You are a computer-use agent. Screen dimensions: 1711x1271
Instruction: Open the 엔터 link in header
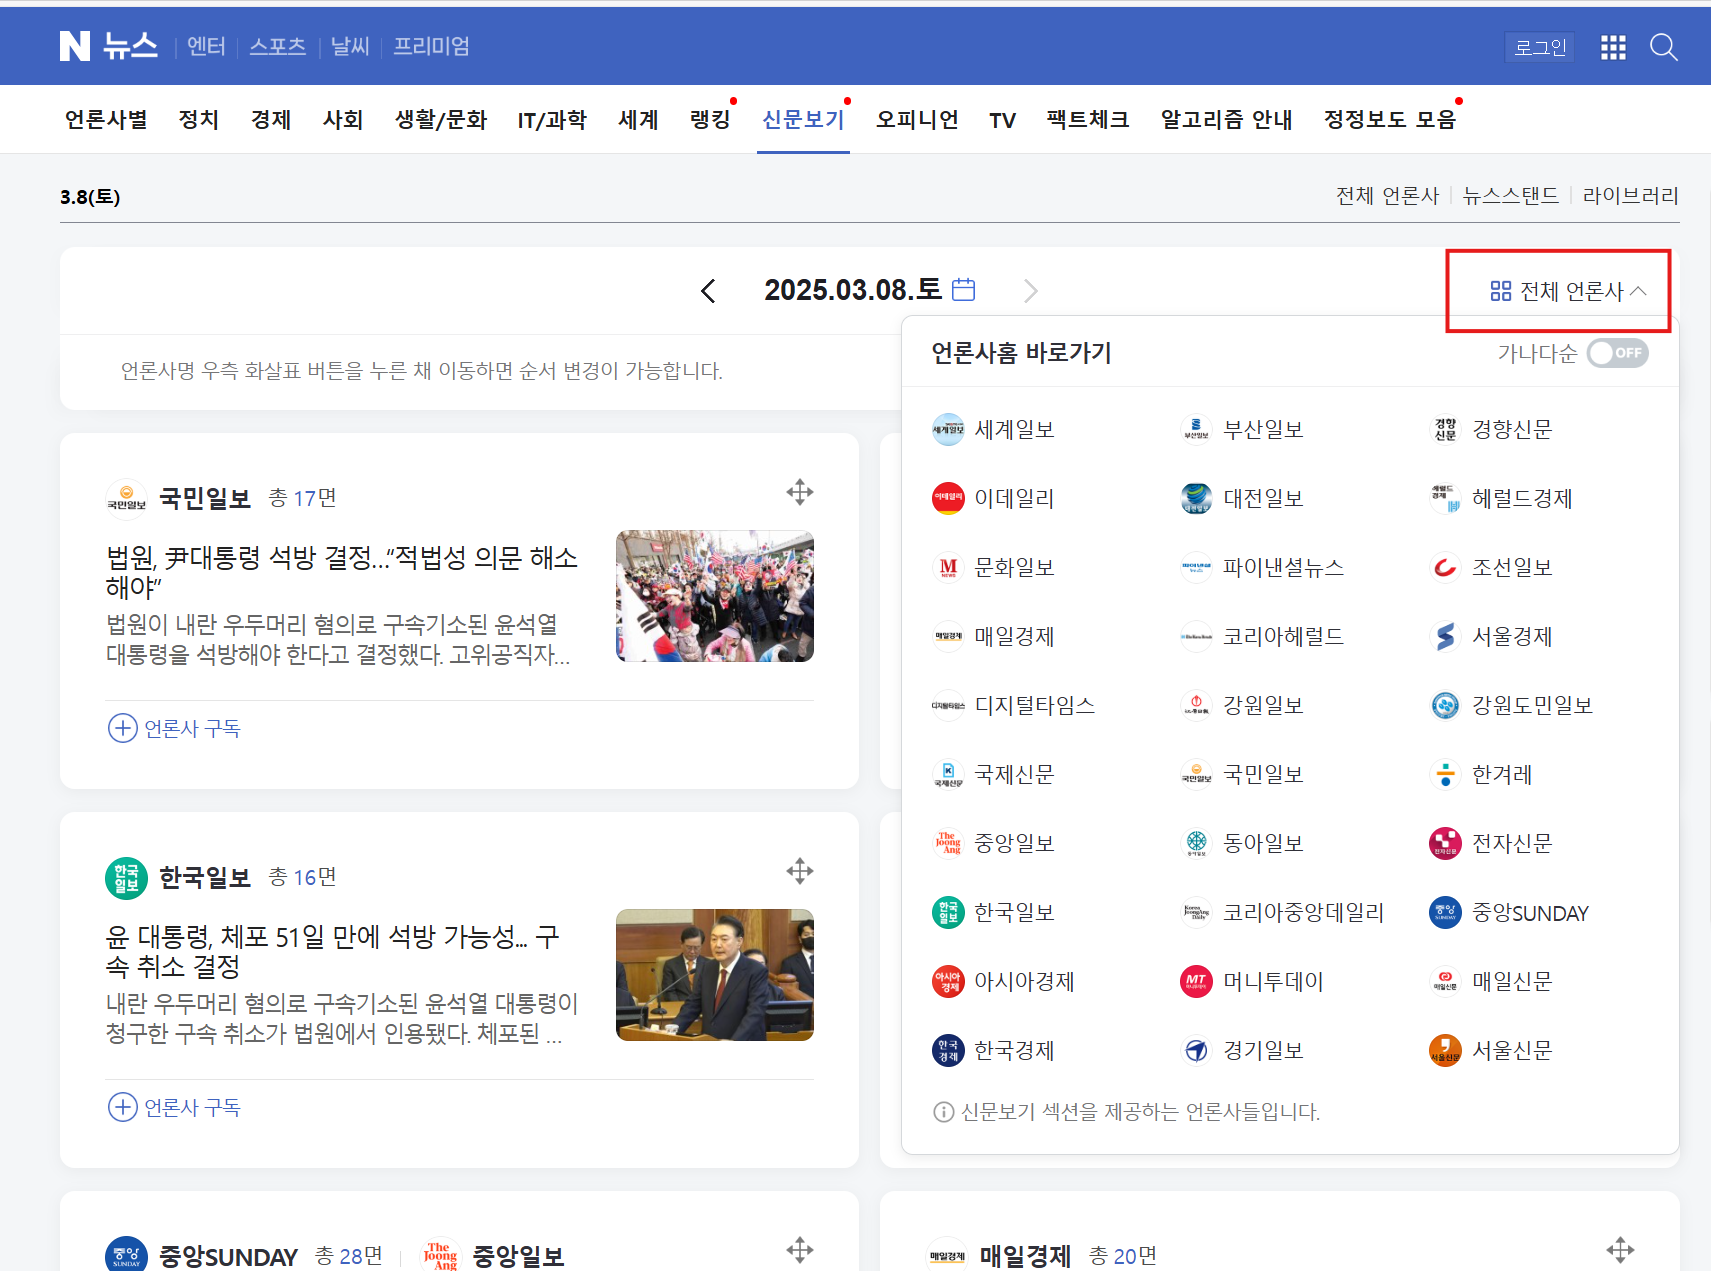206,47
